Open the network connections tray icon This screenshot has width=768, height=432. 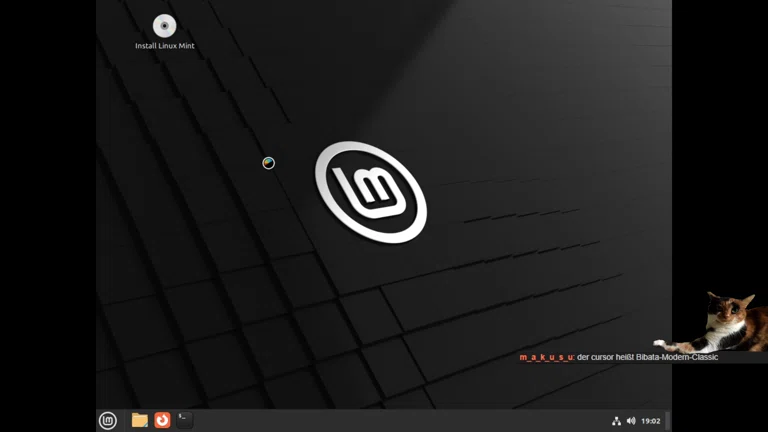(616, 421)
